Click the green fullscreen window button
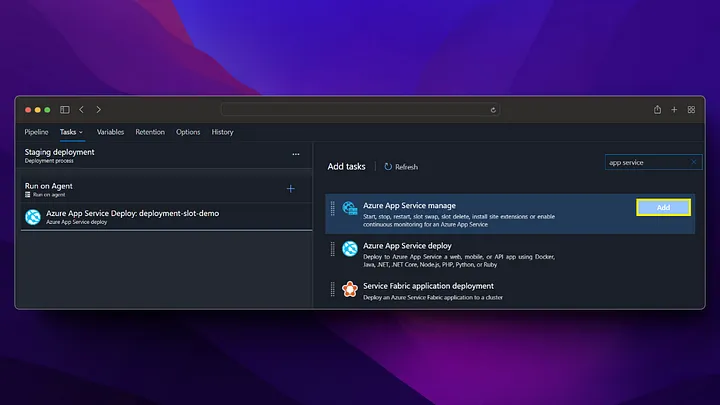Image resolution: width=720 pixels, height=405 pixels. point(47,110)
